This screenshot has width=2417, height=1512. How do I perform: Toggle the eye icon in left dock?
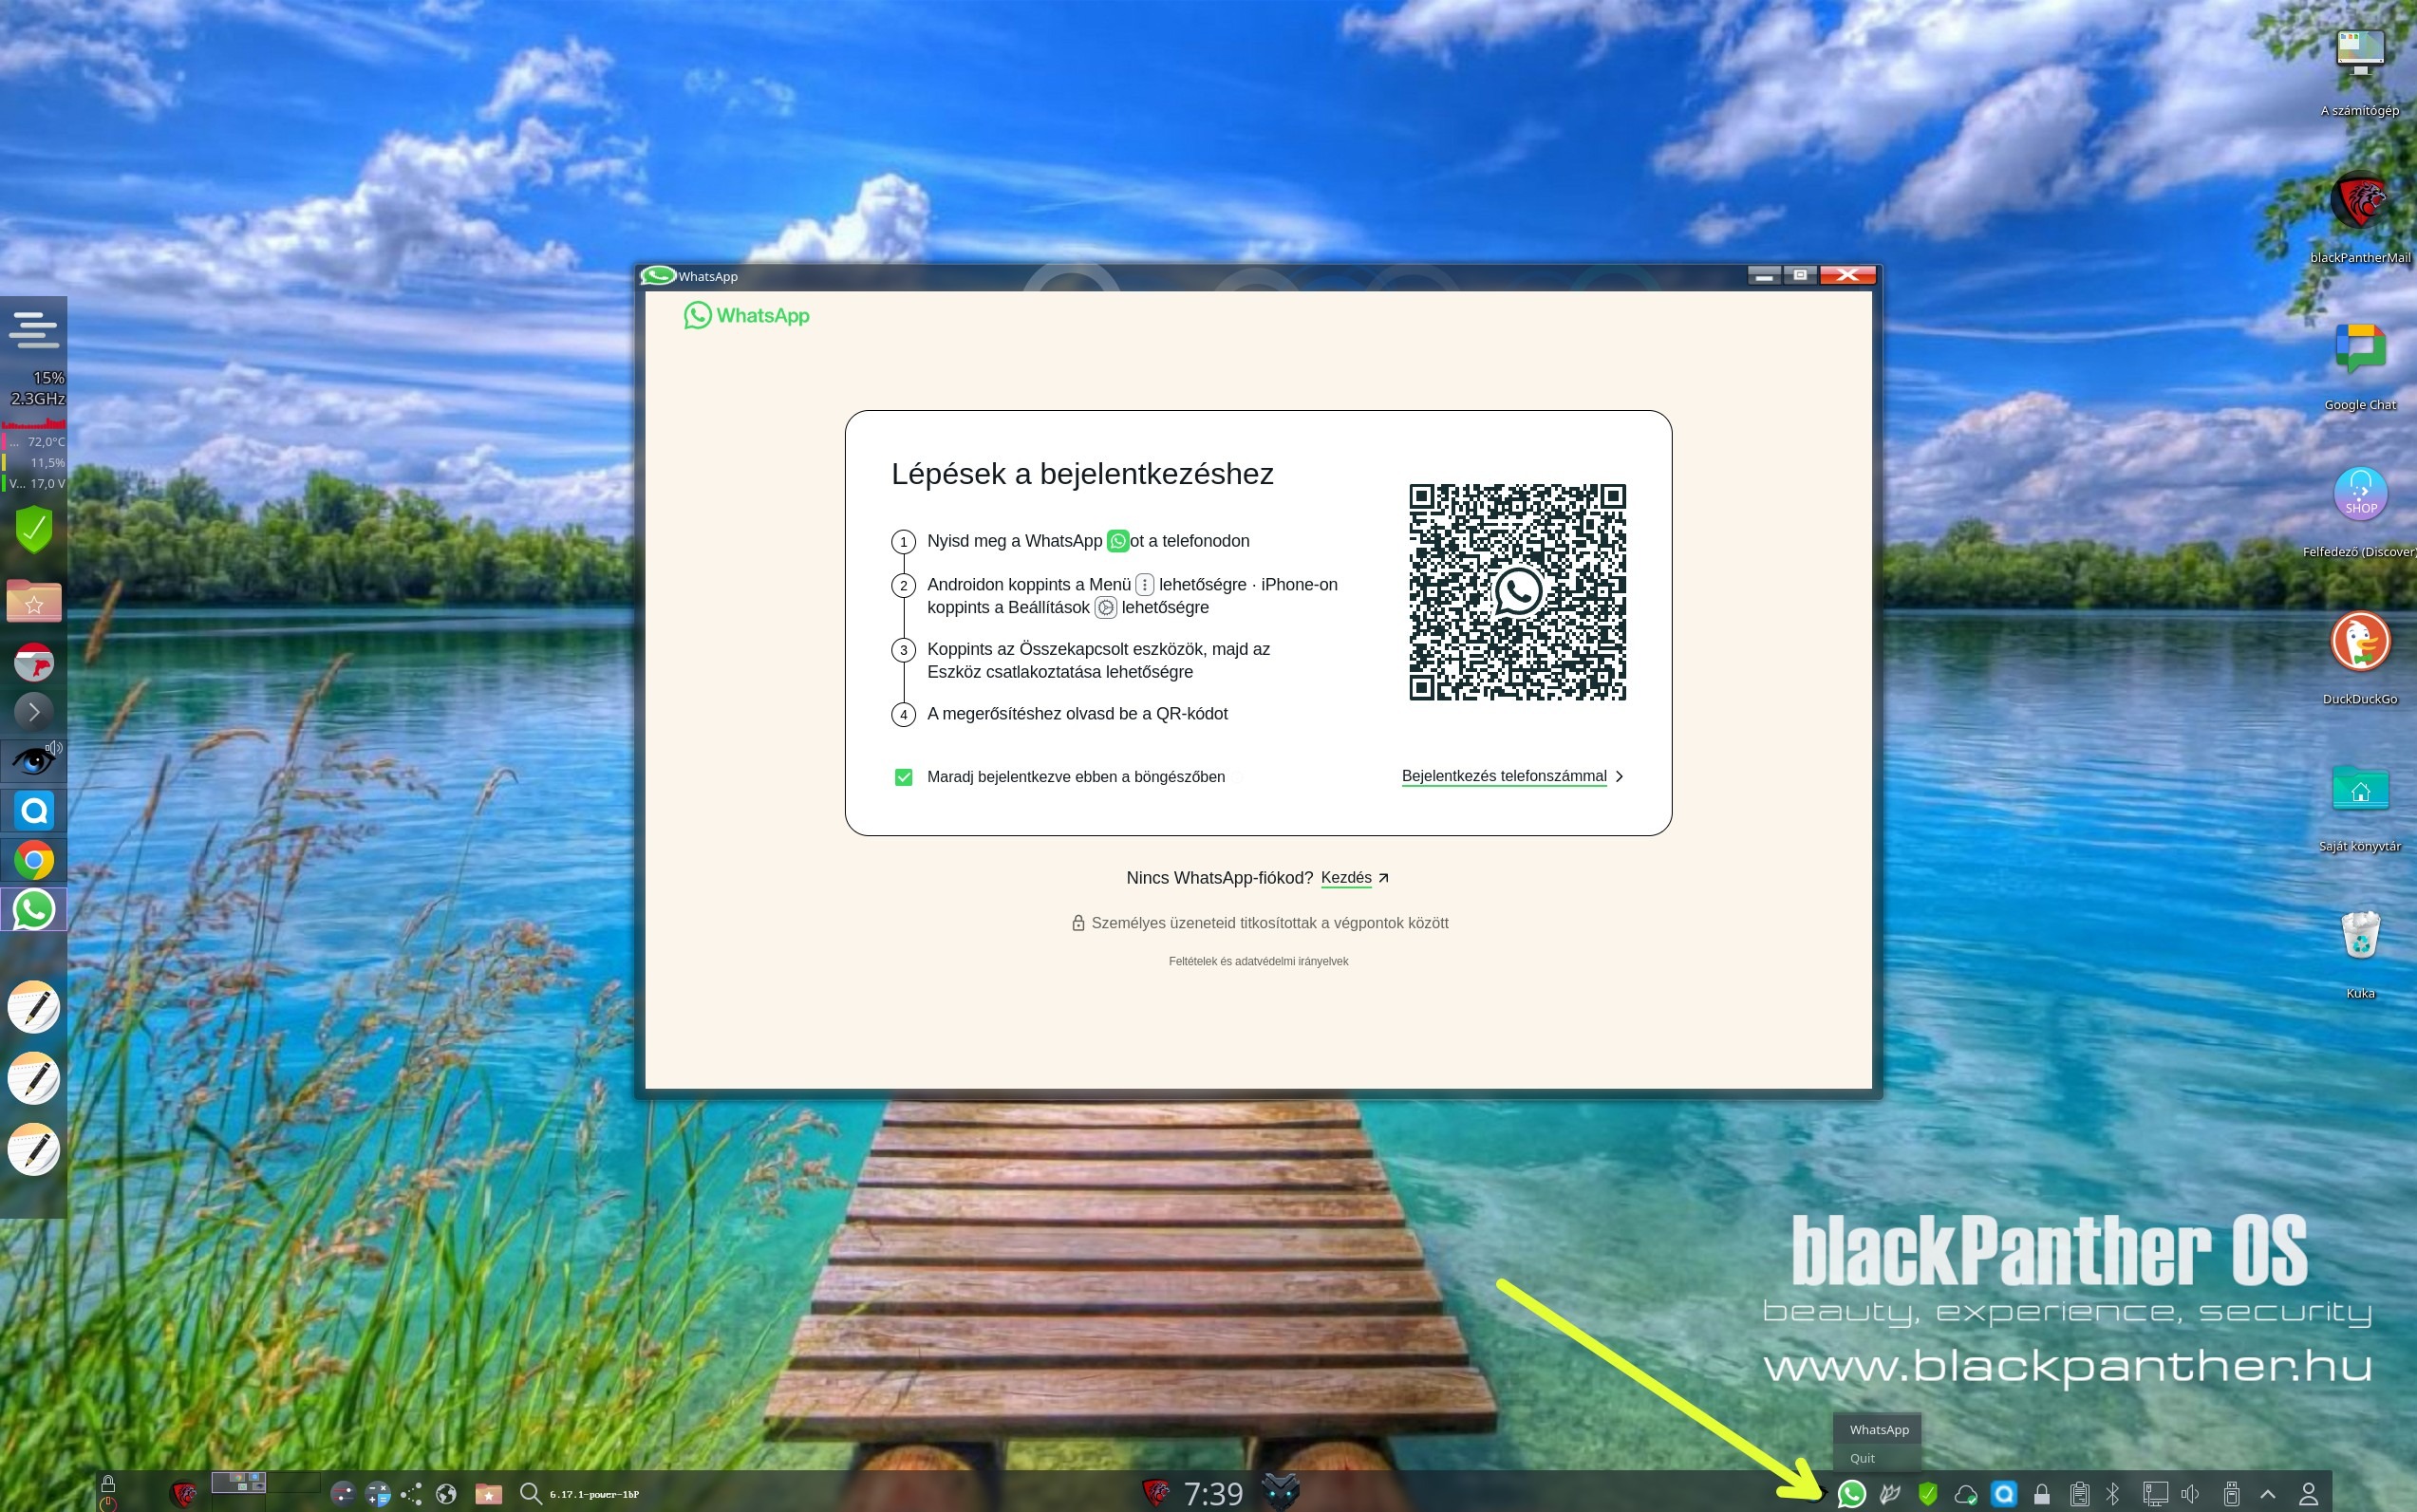click(x=34, y=760)
